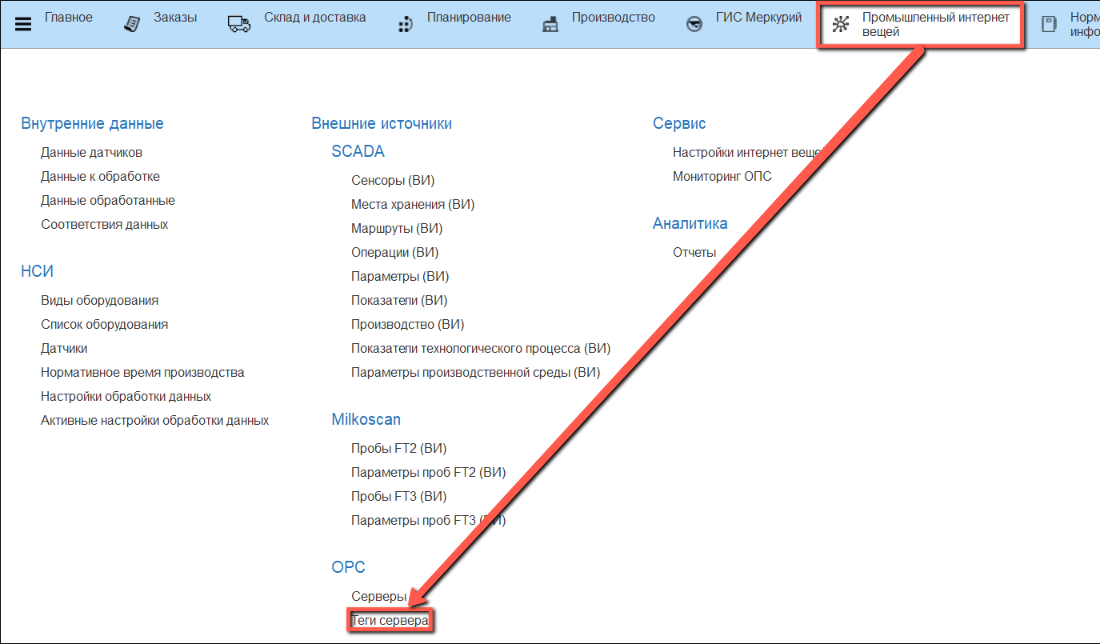This screenshot has width=1100, height=644.
Task: Click the Нормативная информация book icon
Action: 1049,25
